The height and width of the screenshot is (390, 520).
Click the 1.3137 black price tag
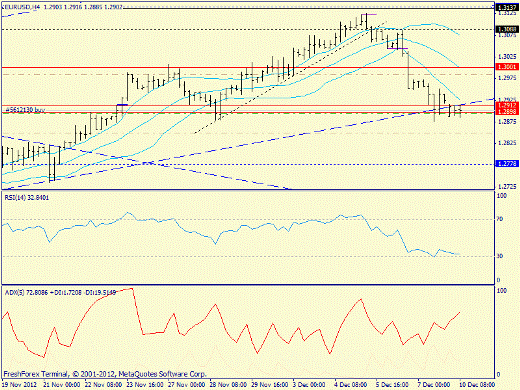pyautogui.click(x=507, y=7)
